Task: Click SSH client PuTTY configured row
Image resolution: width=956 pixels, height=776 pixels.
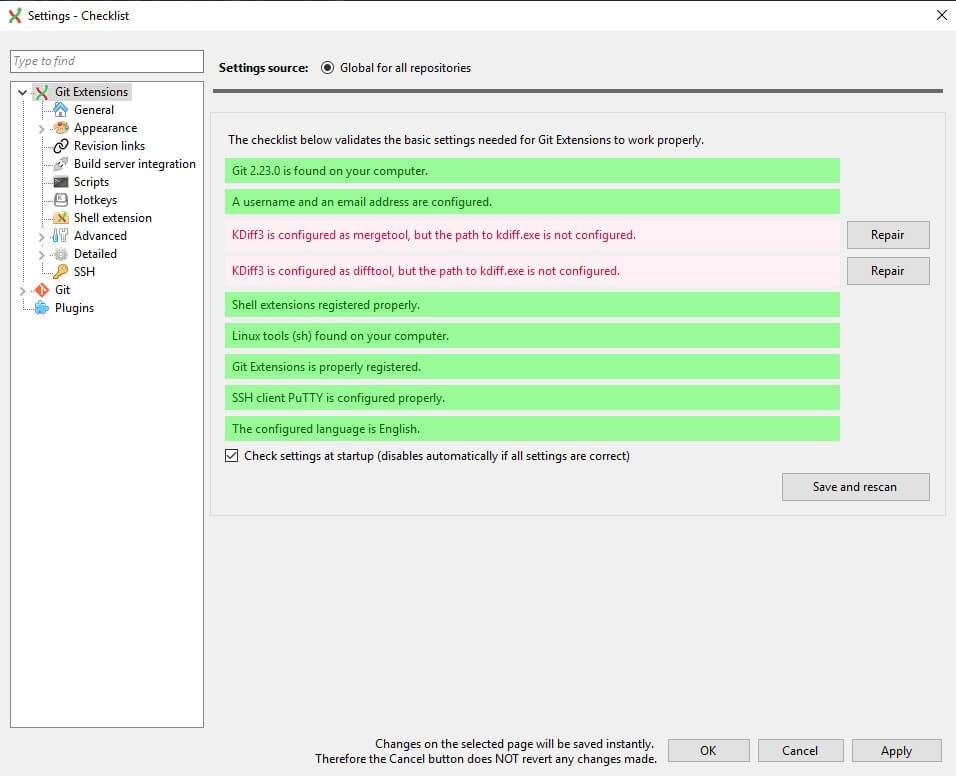Action: [x=532, y=398]
